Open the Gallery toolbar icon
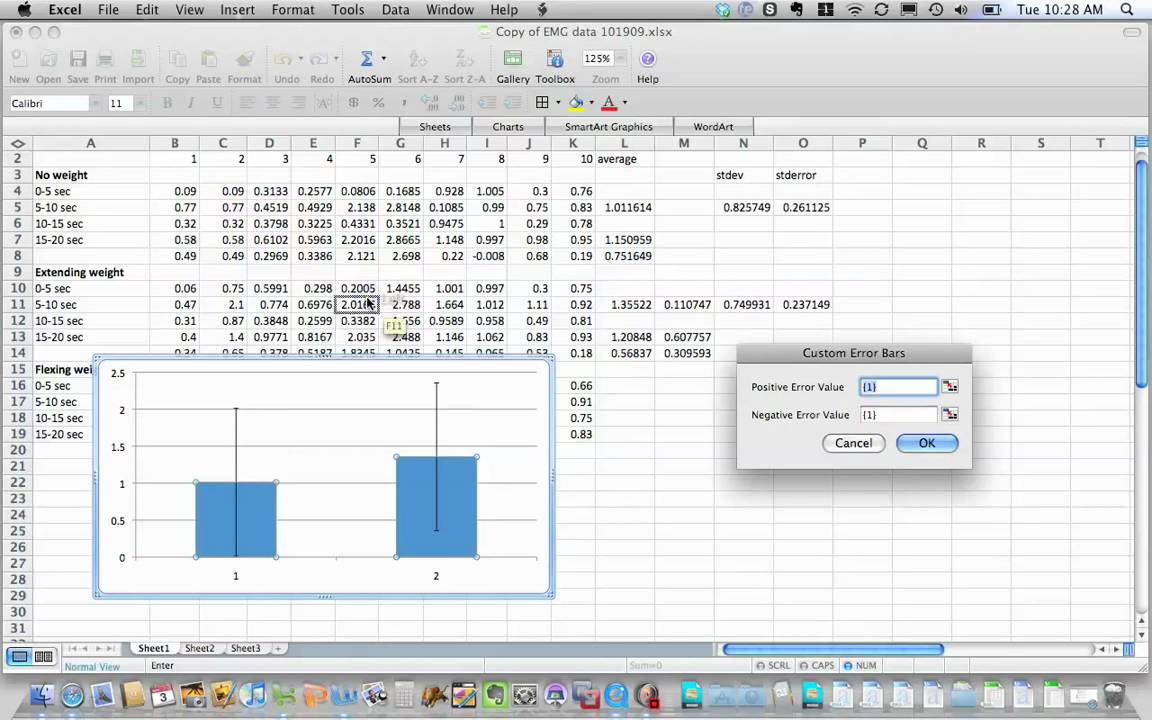 tap(513, 59)
